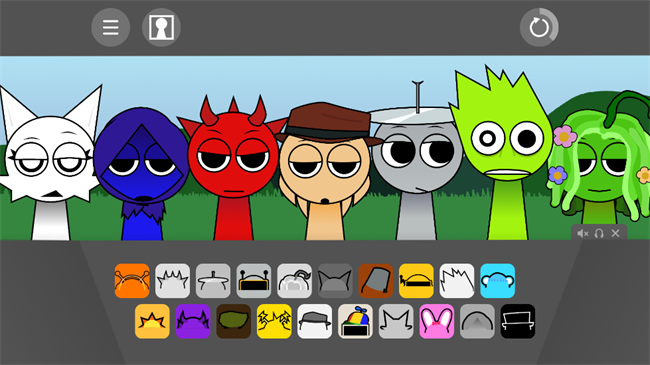Pick the purple horned hair icon
650x365 pixels.
tap(193, 321)
